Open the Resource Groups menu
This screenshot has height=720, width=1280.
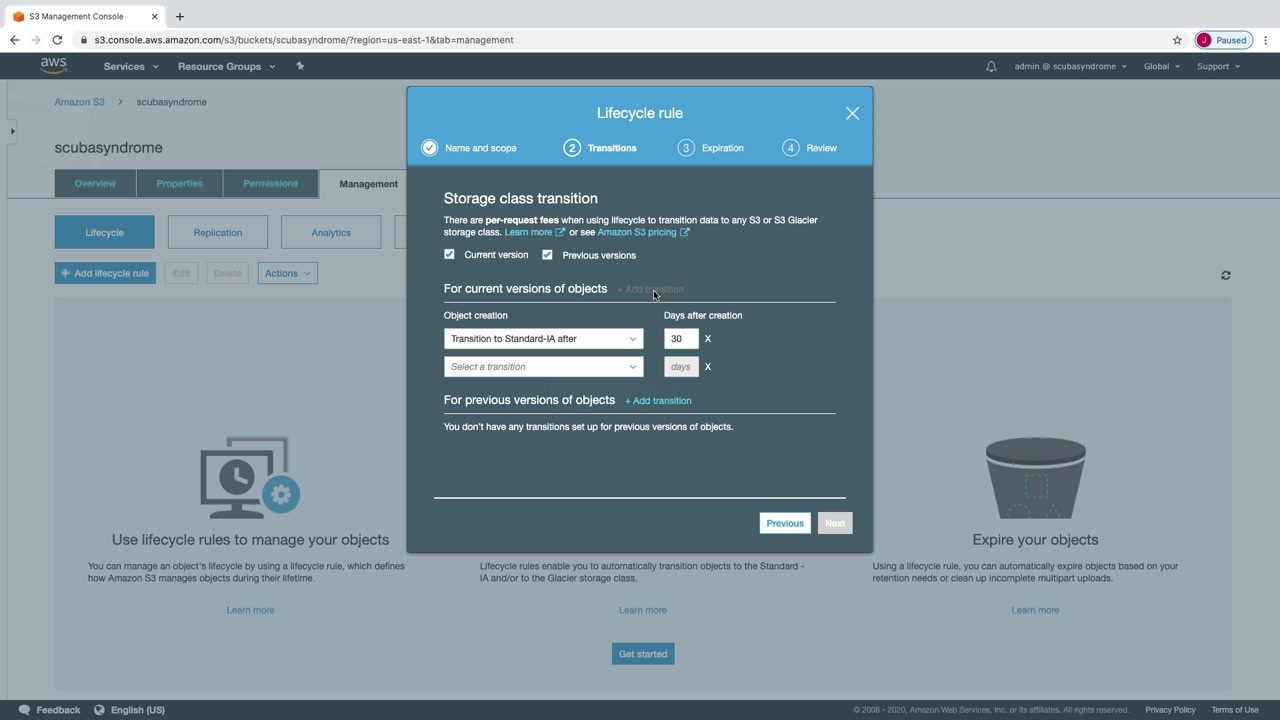coord(226,67)
